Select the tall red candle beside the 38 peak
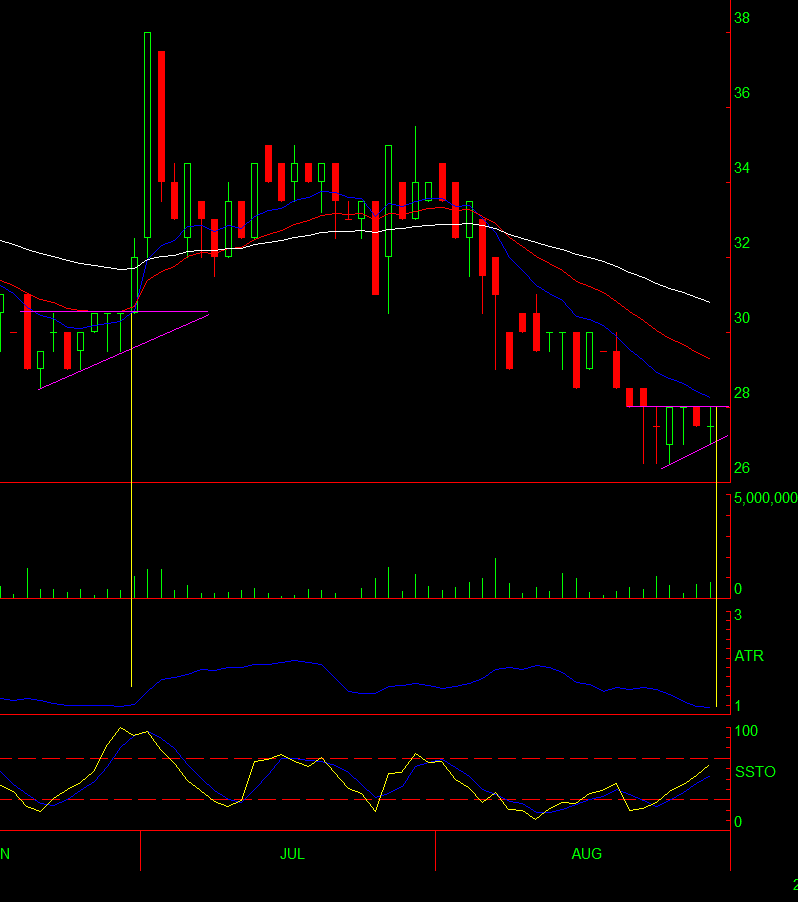 point(162,116)
